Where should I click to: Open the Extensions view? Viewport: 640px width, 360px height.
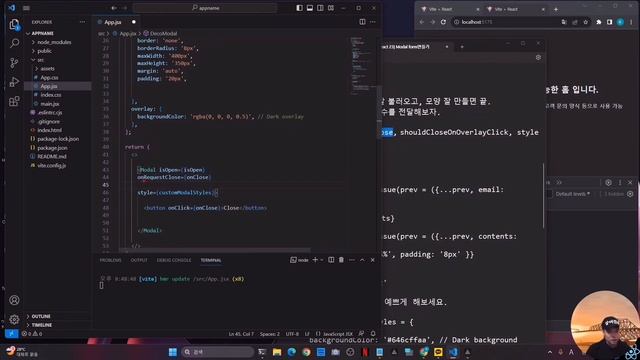pyautogui.click(x=14, y=101)
